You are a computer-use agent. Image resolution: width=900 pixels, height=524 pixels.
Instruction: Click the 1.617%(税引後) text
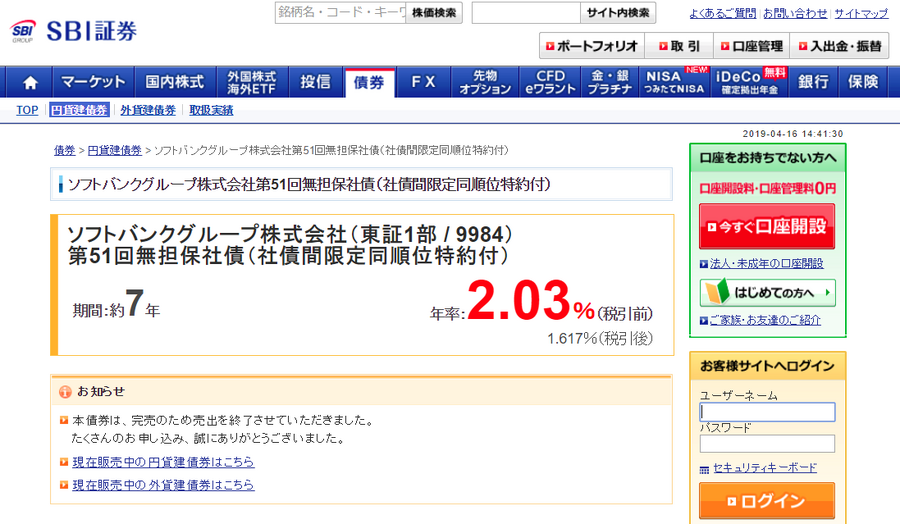coord(600,339)
